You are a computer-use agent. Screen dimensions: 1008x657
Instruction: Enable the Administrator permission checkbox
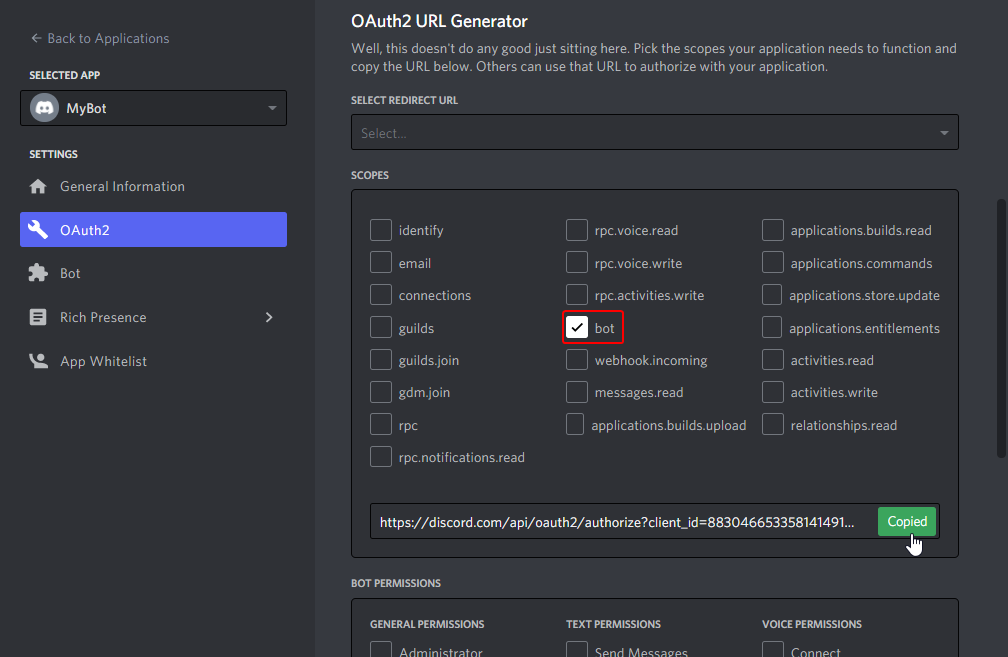click(x=381, y=649)
